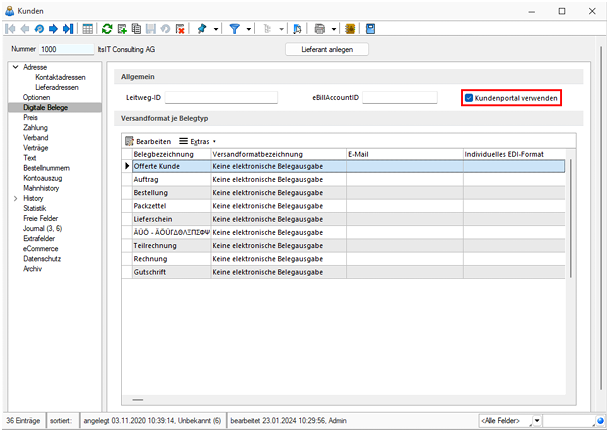Save the record with the disk icon
This screenshot has height=430, width=607.
pos(151,29)
